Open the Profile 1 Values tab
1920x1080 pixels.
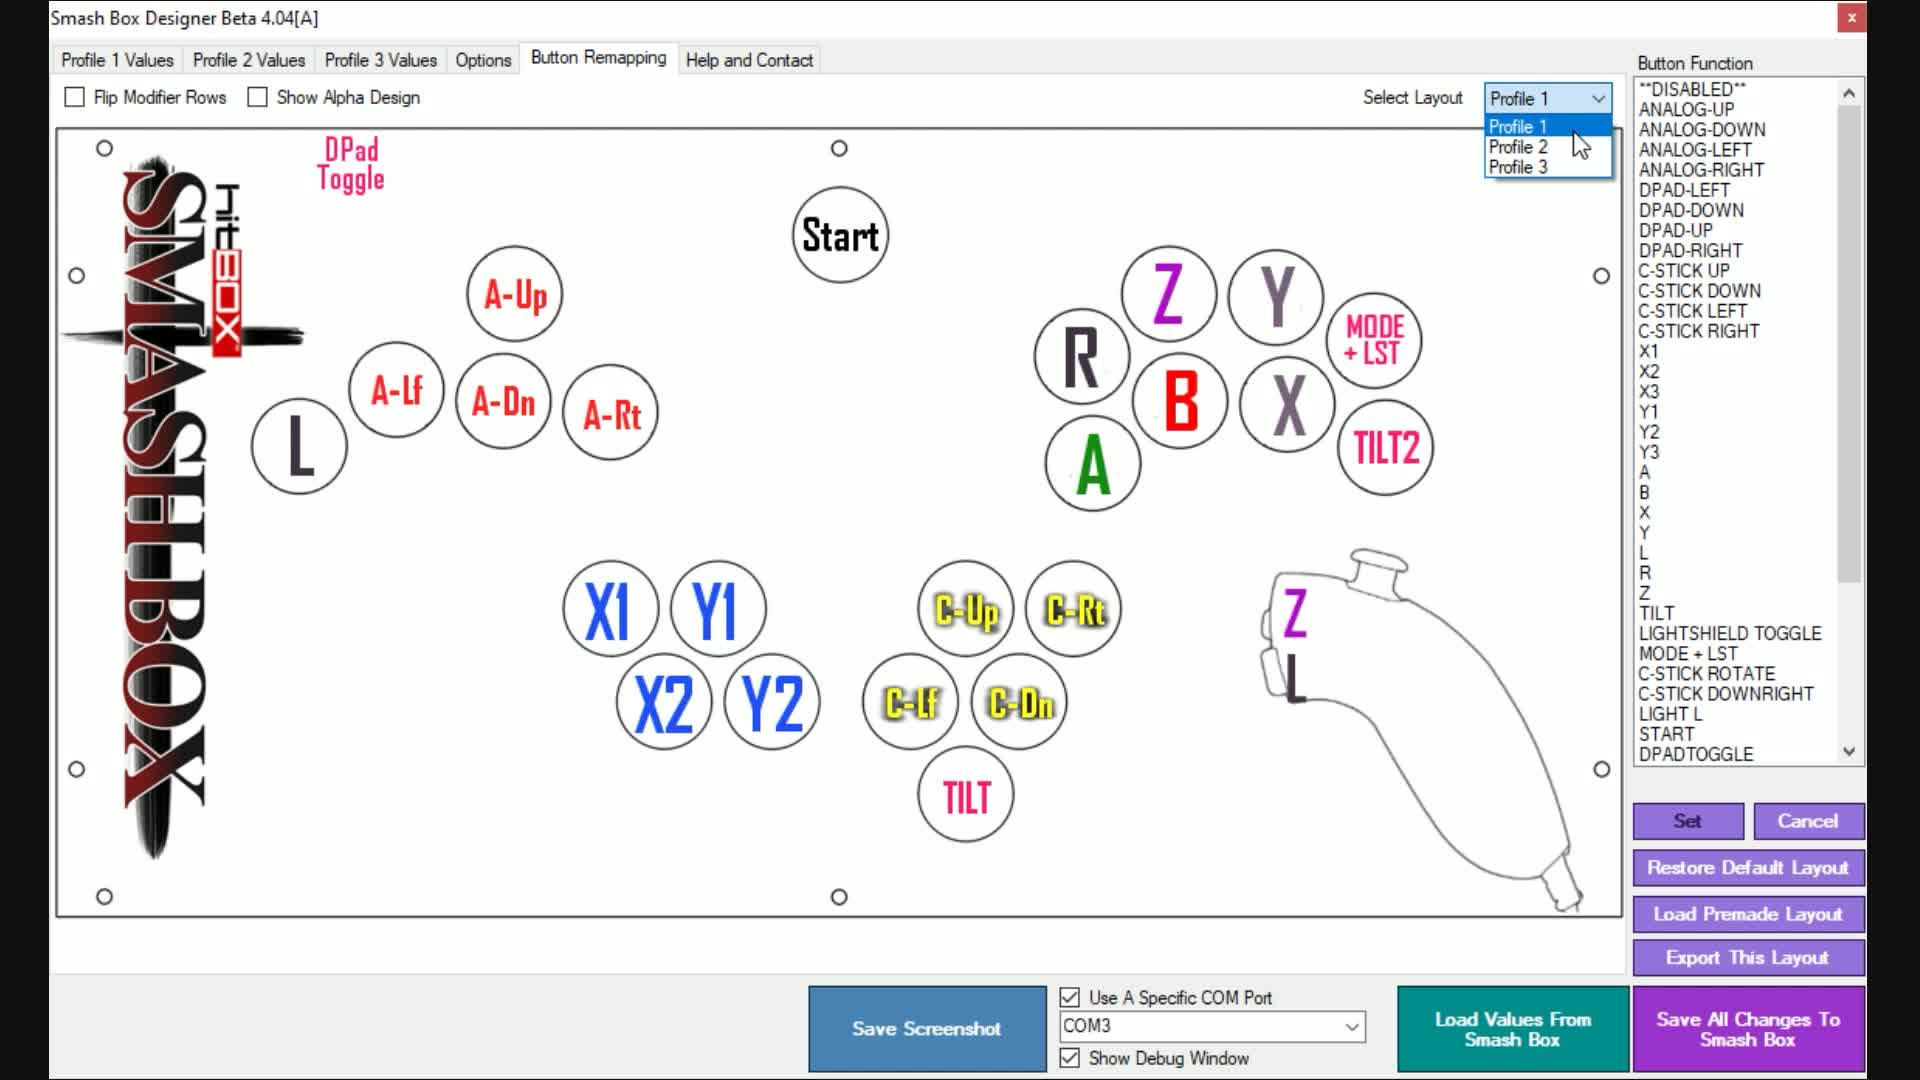(117, 60)
